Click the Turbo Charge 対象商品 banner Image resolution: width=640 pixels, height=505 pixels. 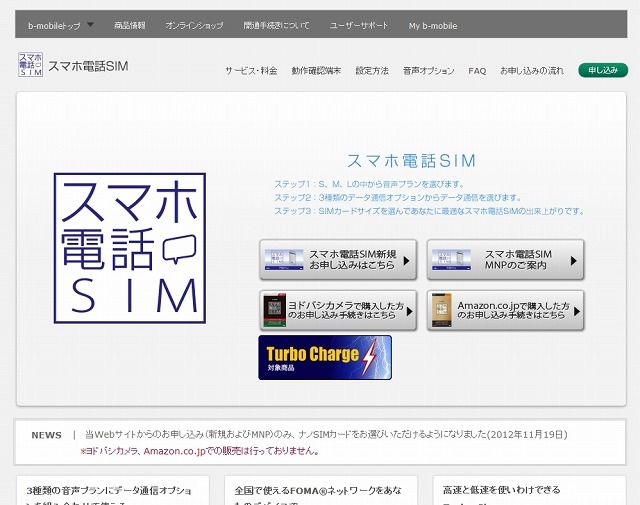[325, 358]
